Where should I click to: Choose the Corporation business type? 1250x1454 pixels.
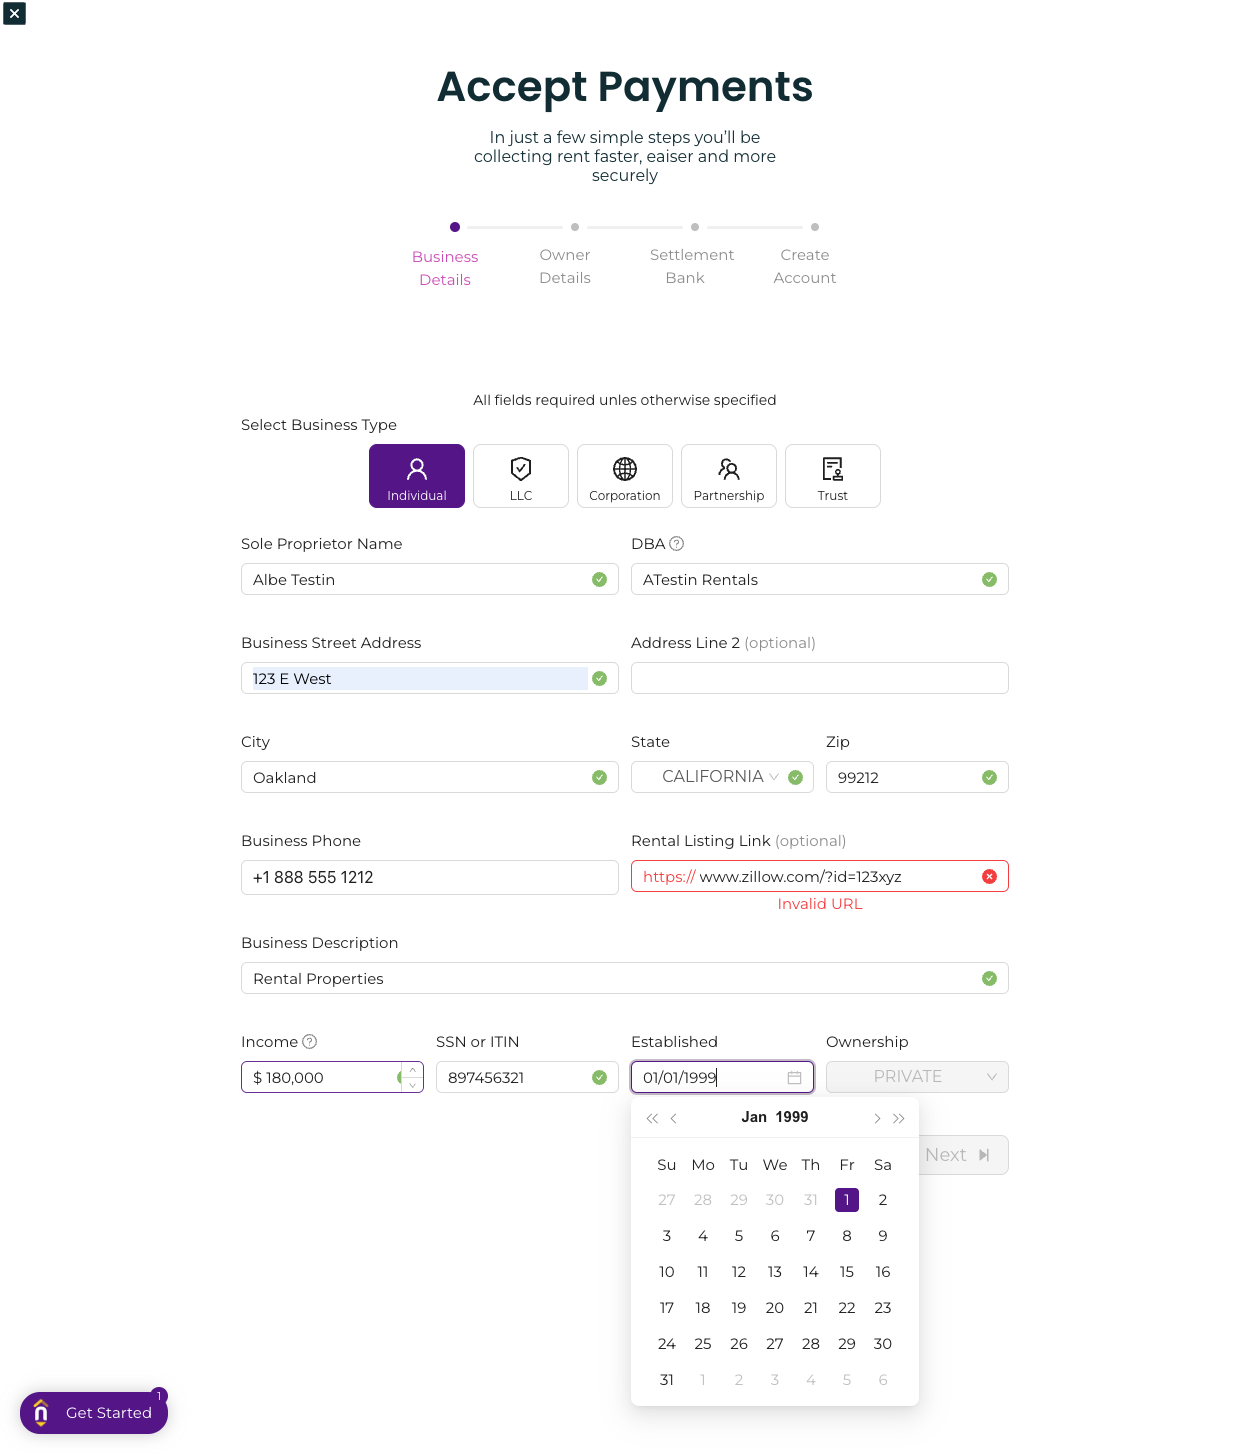[x=625, y=476]
